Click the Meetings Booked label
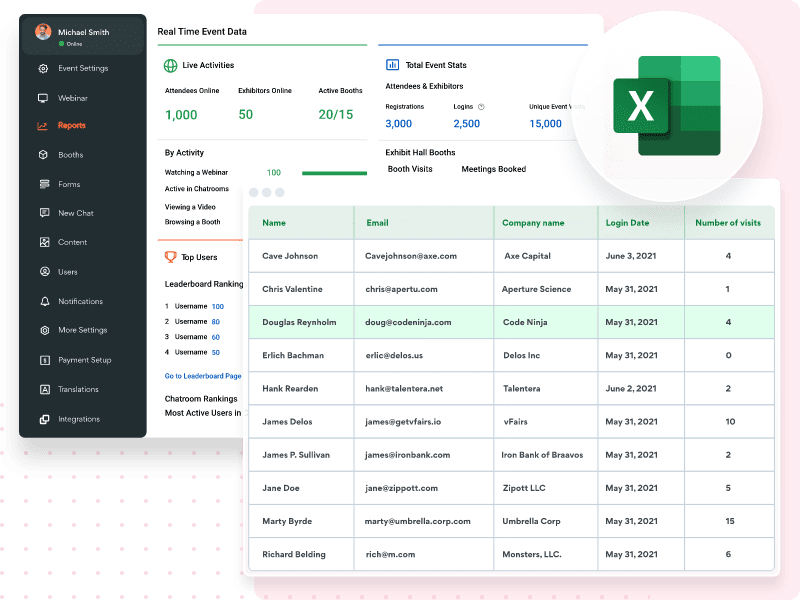 [x=494, y=169]
